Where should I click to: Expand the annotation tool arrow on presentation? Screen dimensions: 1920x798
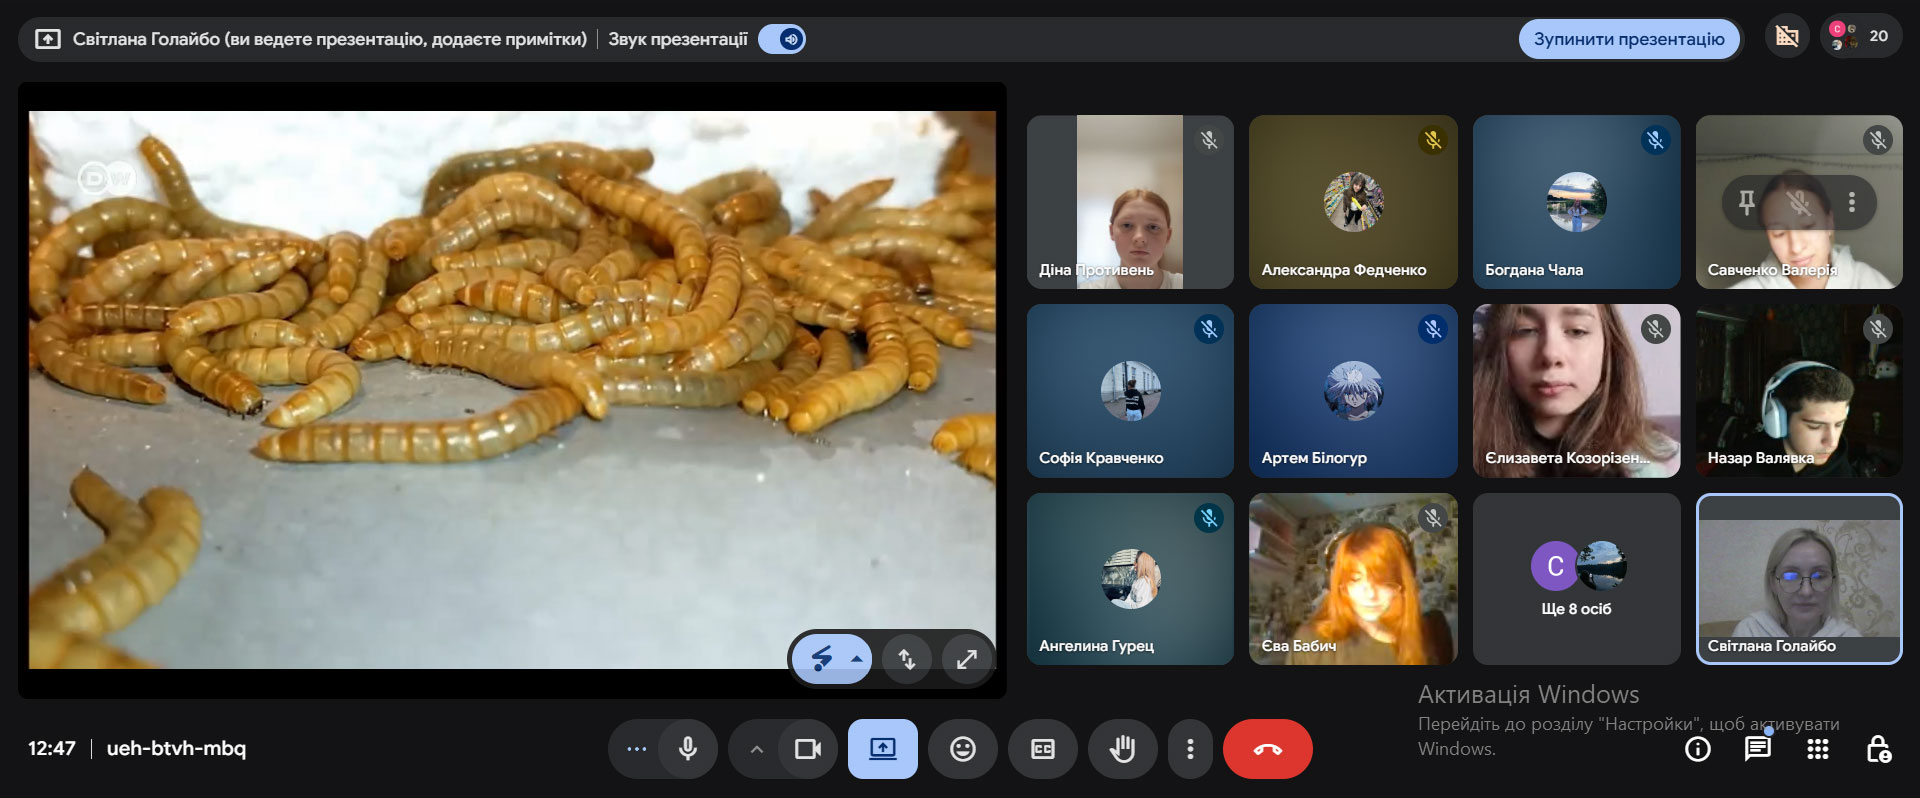click(857, 659)
